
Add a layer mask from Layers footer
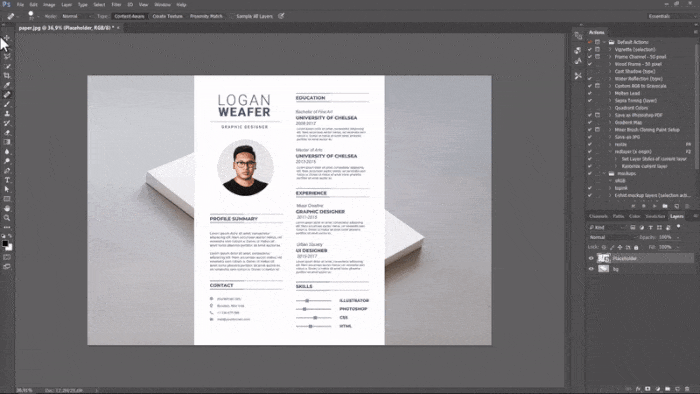pos(648,389)
